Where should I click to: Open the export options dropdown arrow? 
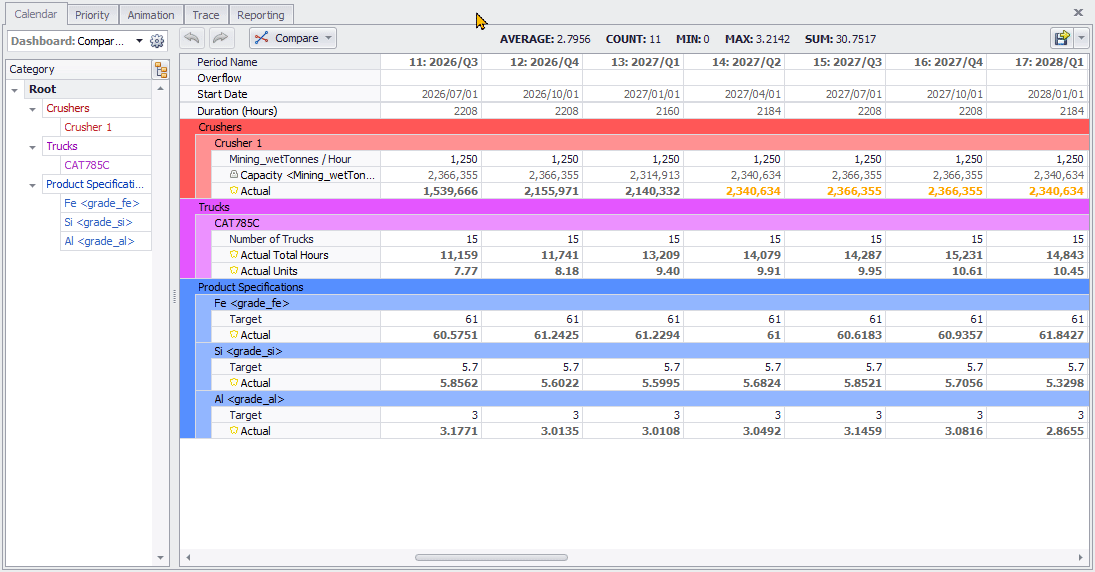(x=1083, y=38)
